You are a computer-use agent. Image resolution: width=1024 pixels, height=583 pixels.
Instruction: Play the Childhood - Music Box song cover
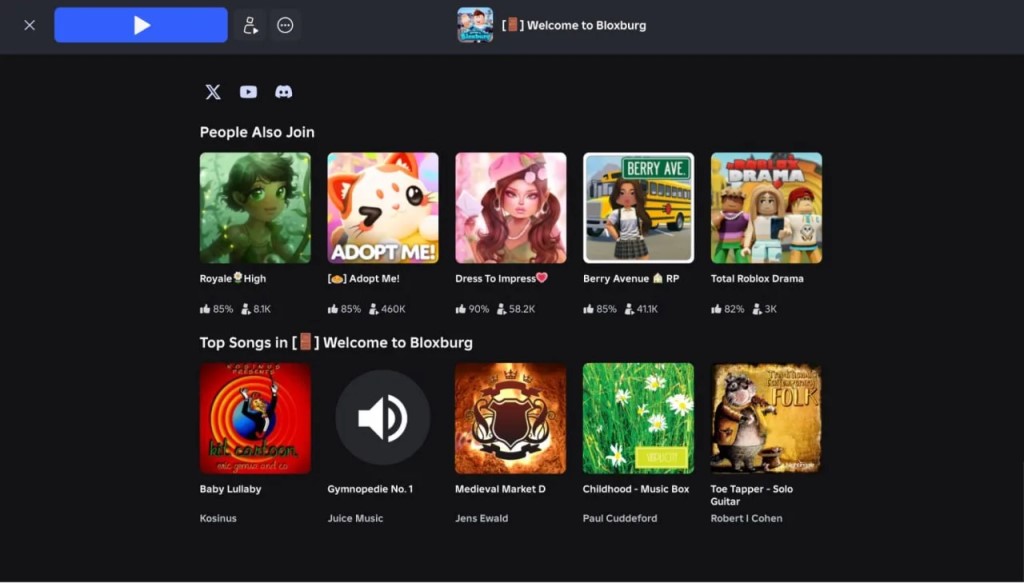coord(639,418)
